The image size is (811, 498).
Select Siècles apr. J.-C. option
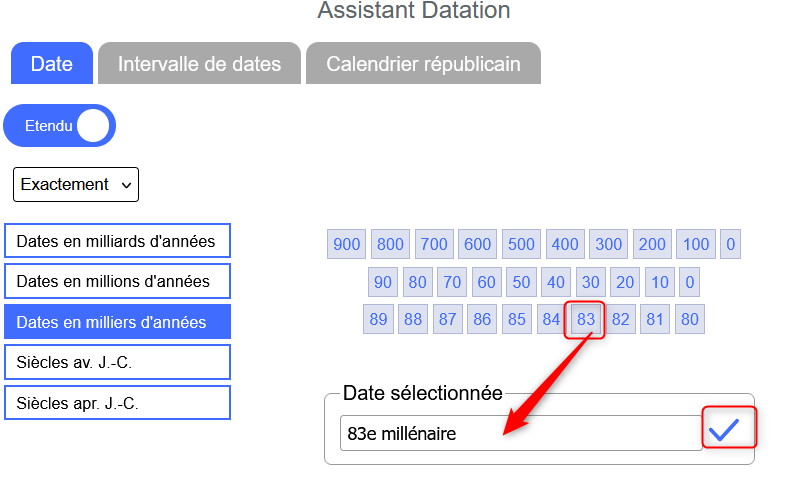[117, 403]
